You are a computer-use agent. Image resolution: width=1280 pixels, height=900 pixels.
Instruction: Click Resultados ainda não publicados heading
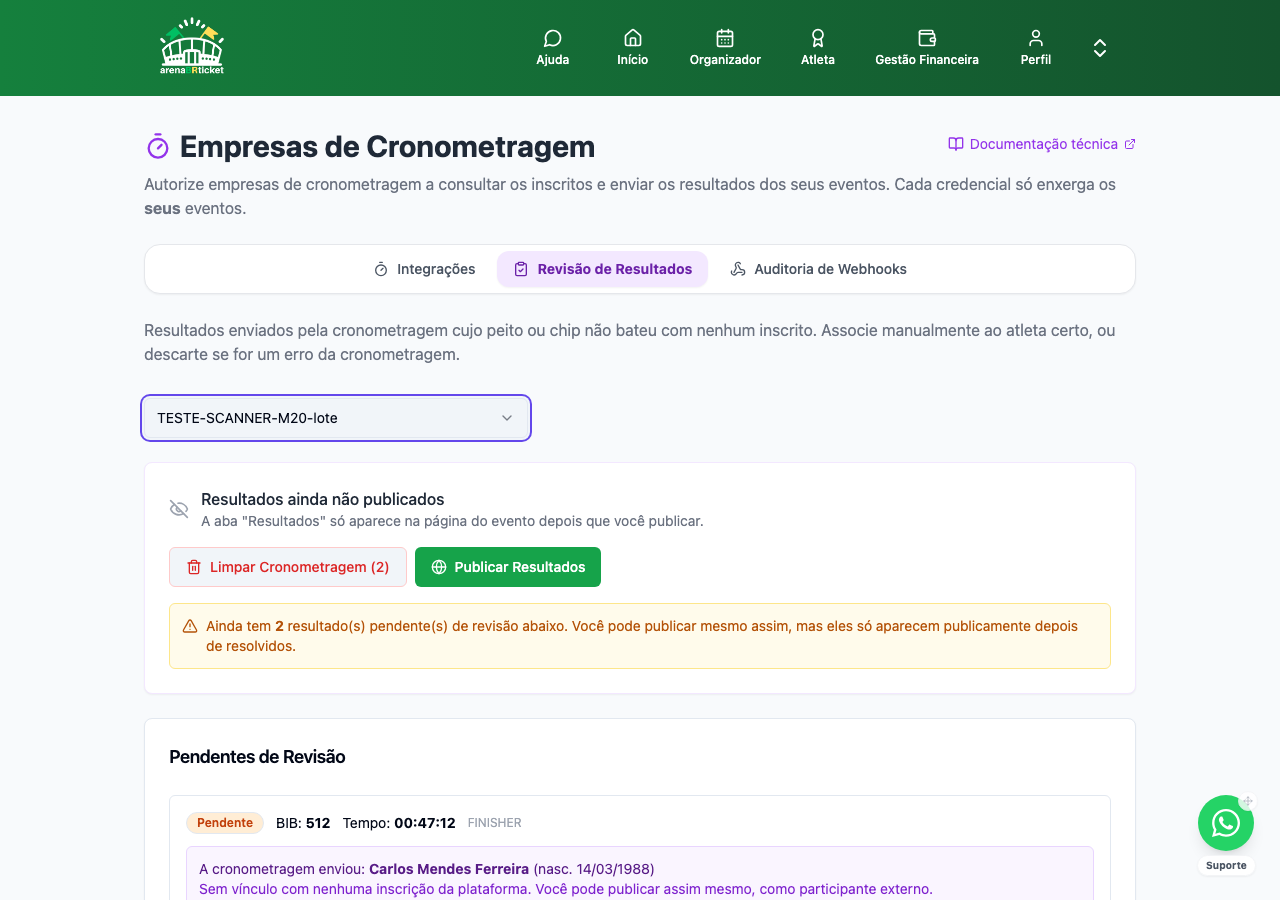click(323, 499)
